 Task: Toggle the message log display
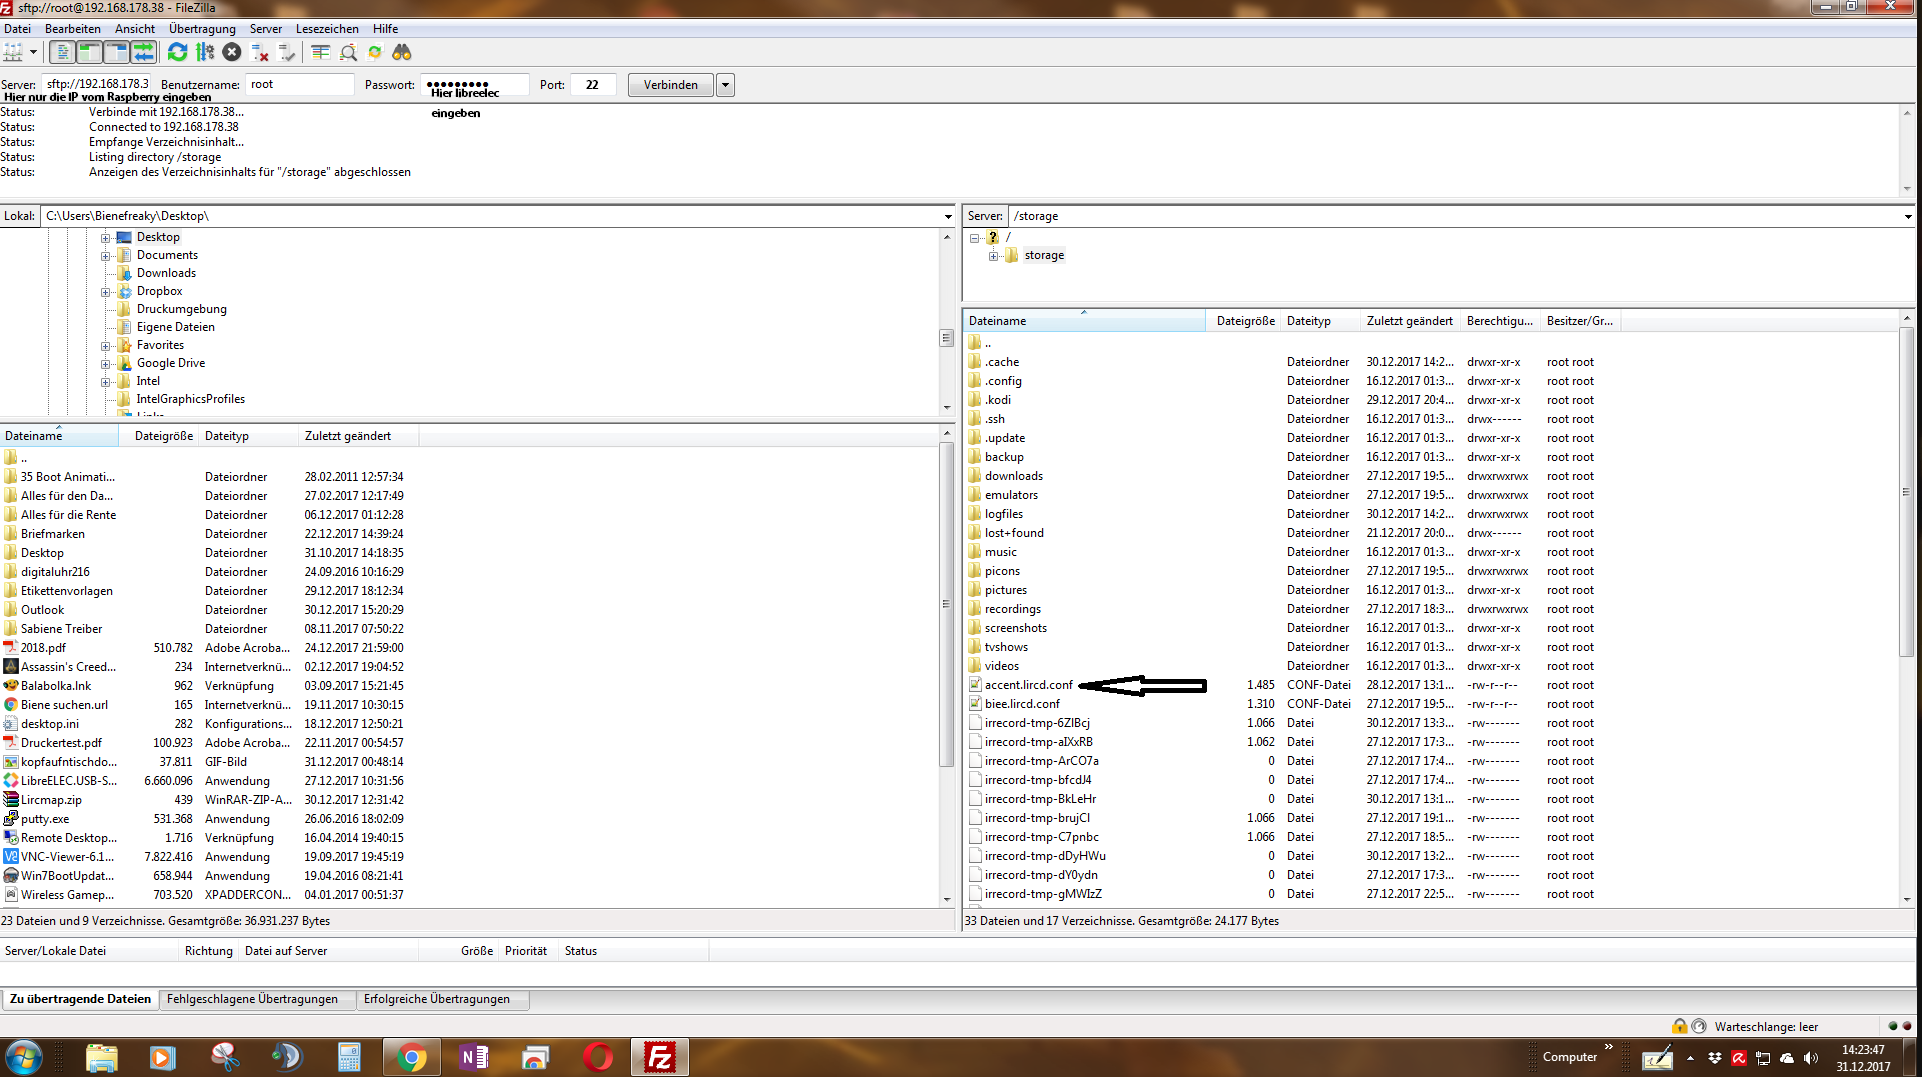pyautogui.click(x=62, y=52)
